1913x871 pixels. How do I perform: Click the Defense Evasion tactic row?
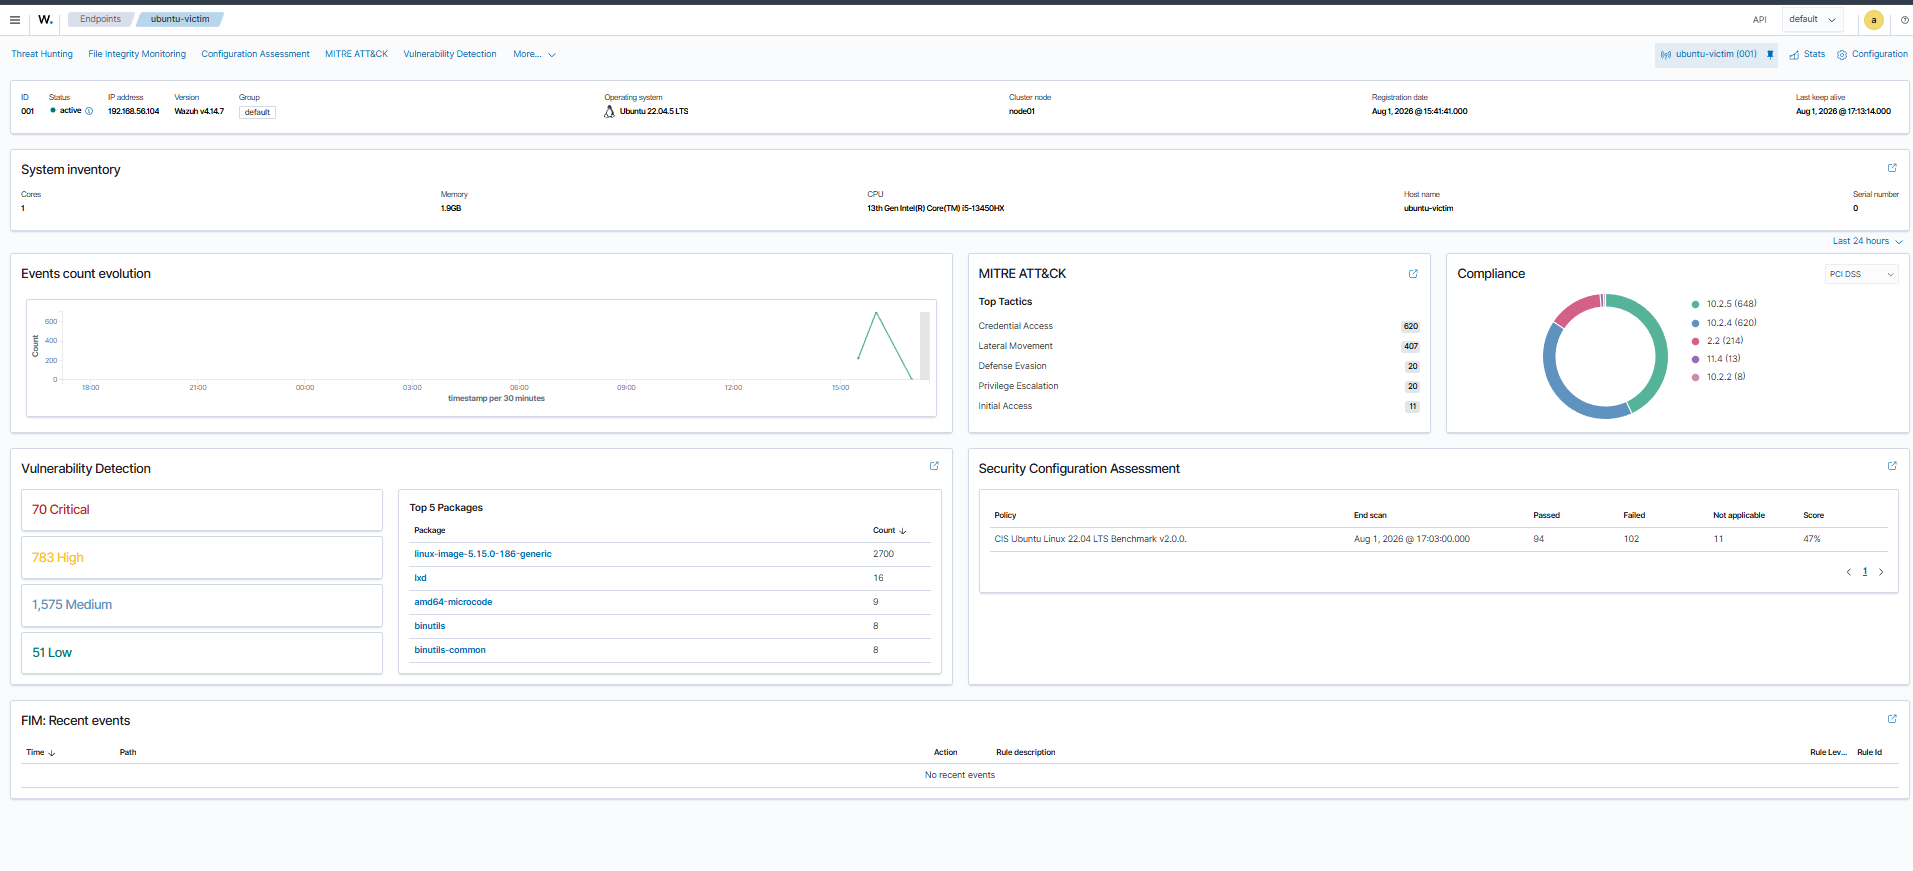1198,366
